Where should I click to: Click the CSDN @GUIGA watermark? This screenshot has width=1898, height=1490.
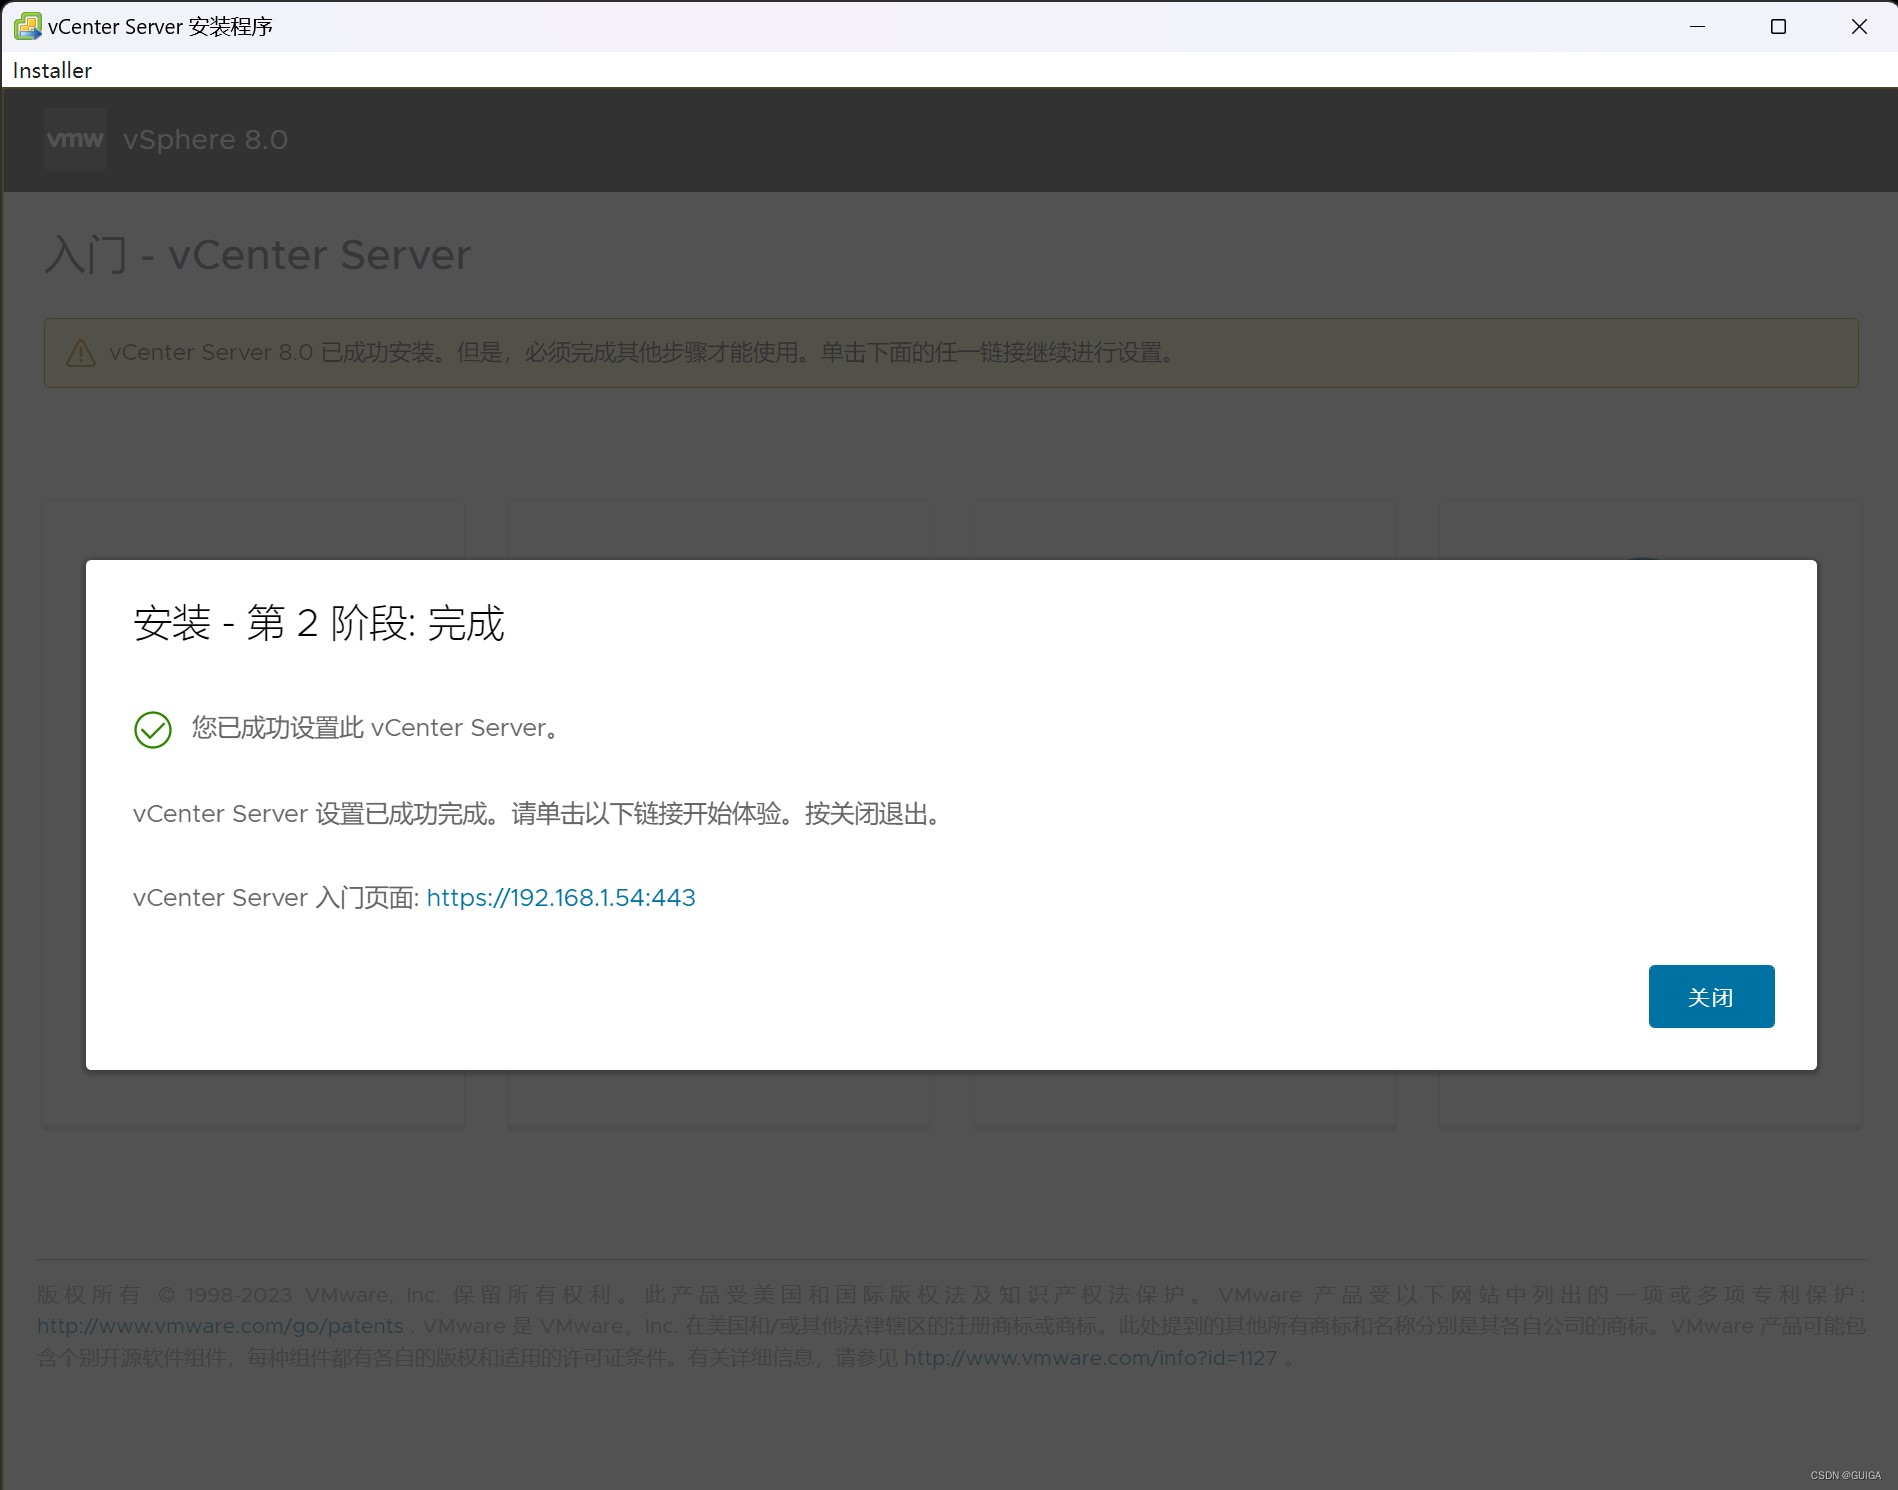pyautogui.click(x=1843, y=1474)
